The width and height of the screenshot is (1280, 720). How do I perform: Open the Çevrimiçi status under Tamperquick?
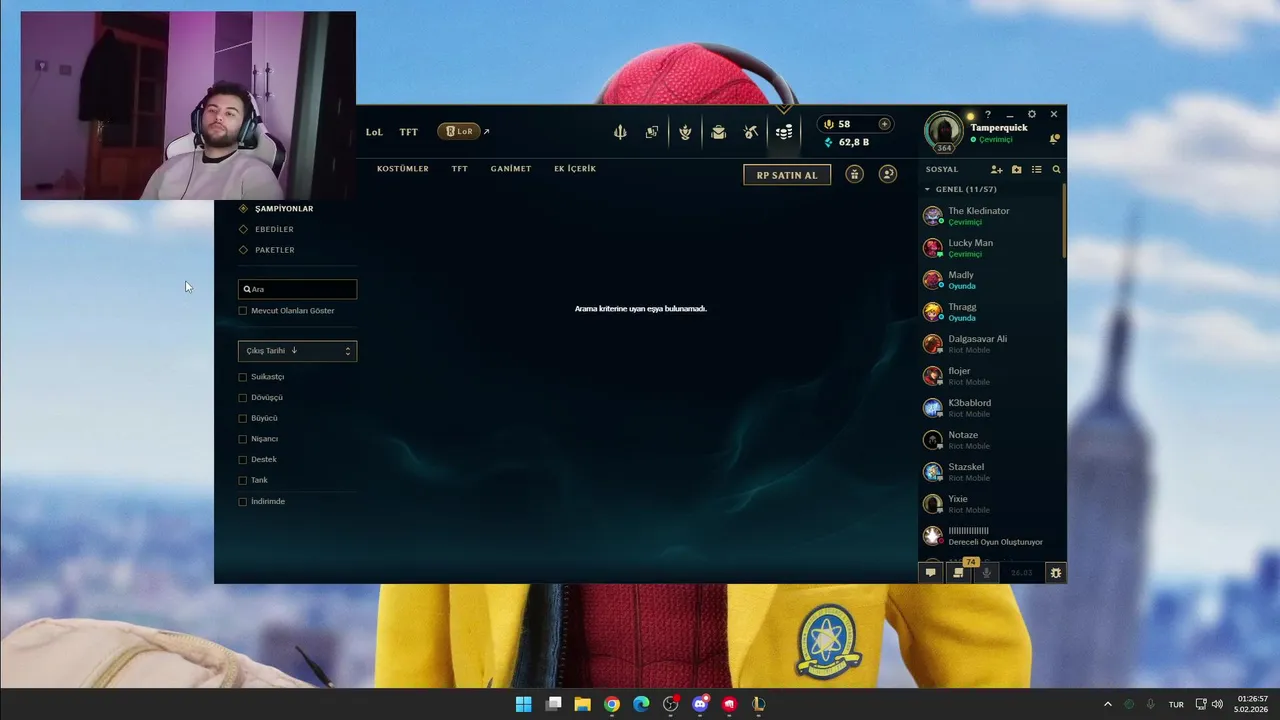click(x=993, y=140)
